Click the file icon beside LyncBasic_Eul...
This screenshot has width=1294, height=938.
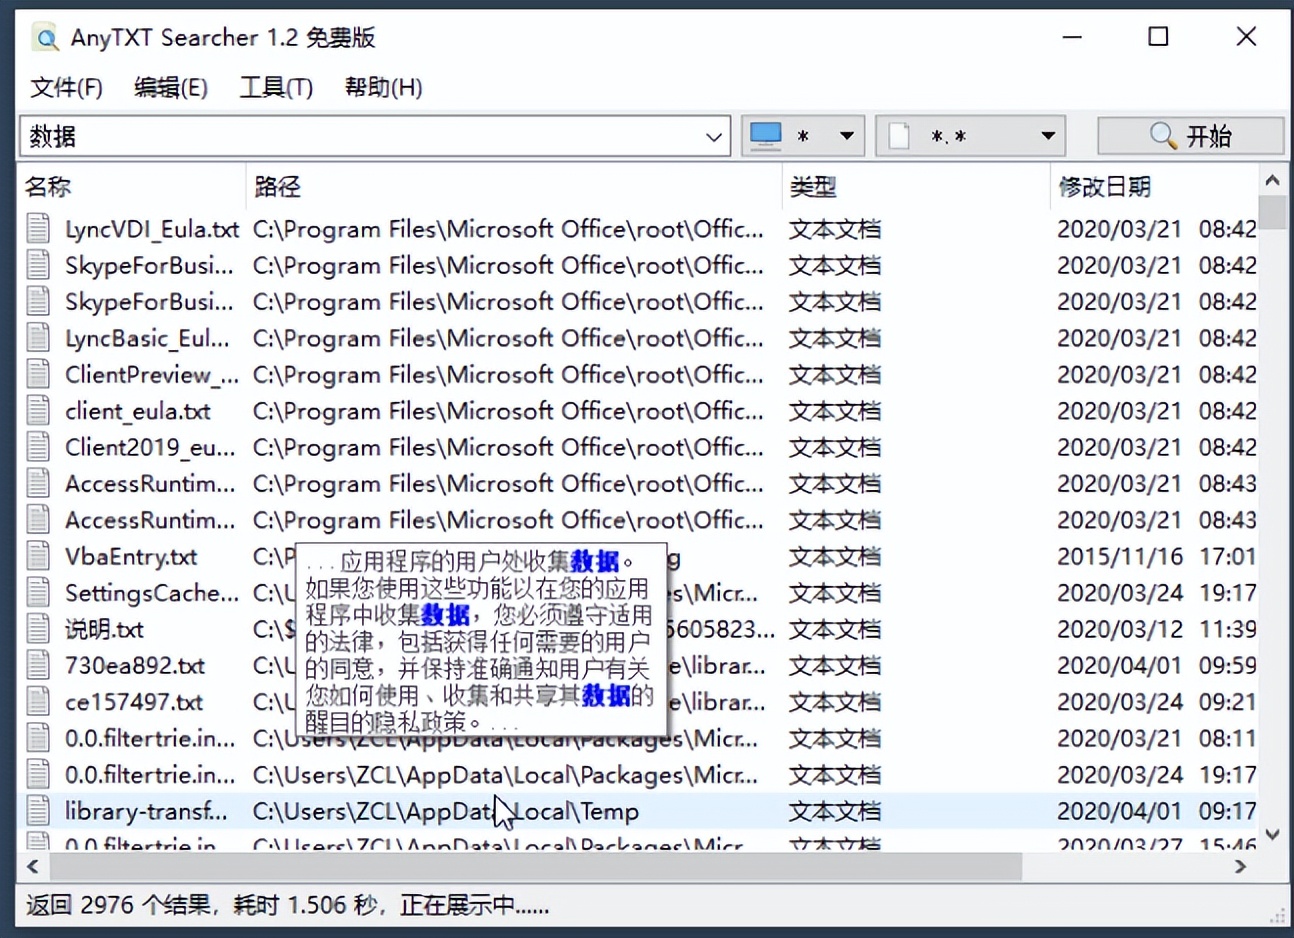[x=38, y=338]
